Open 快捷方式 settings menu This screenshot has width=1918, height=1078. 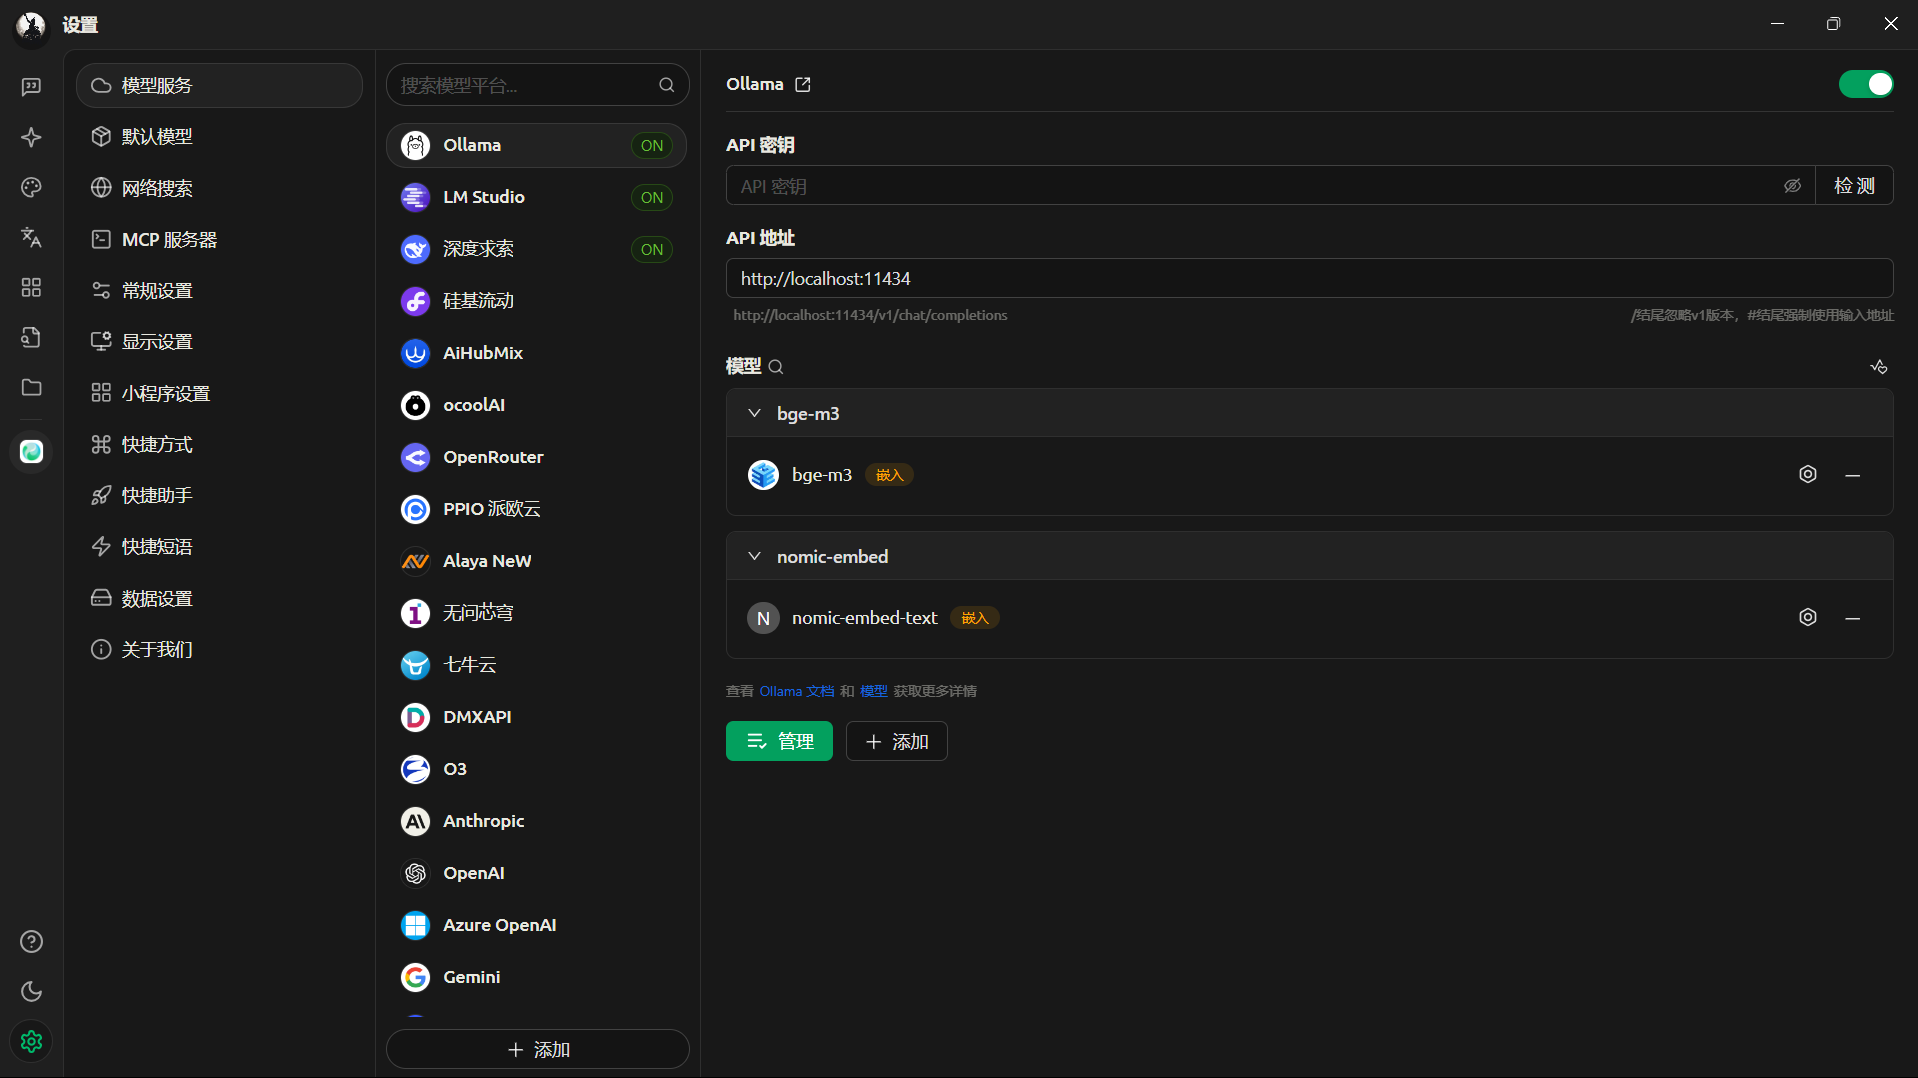pos(219,445)
